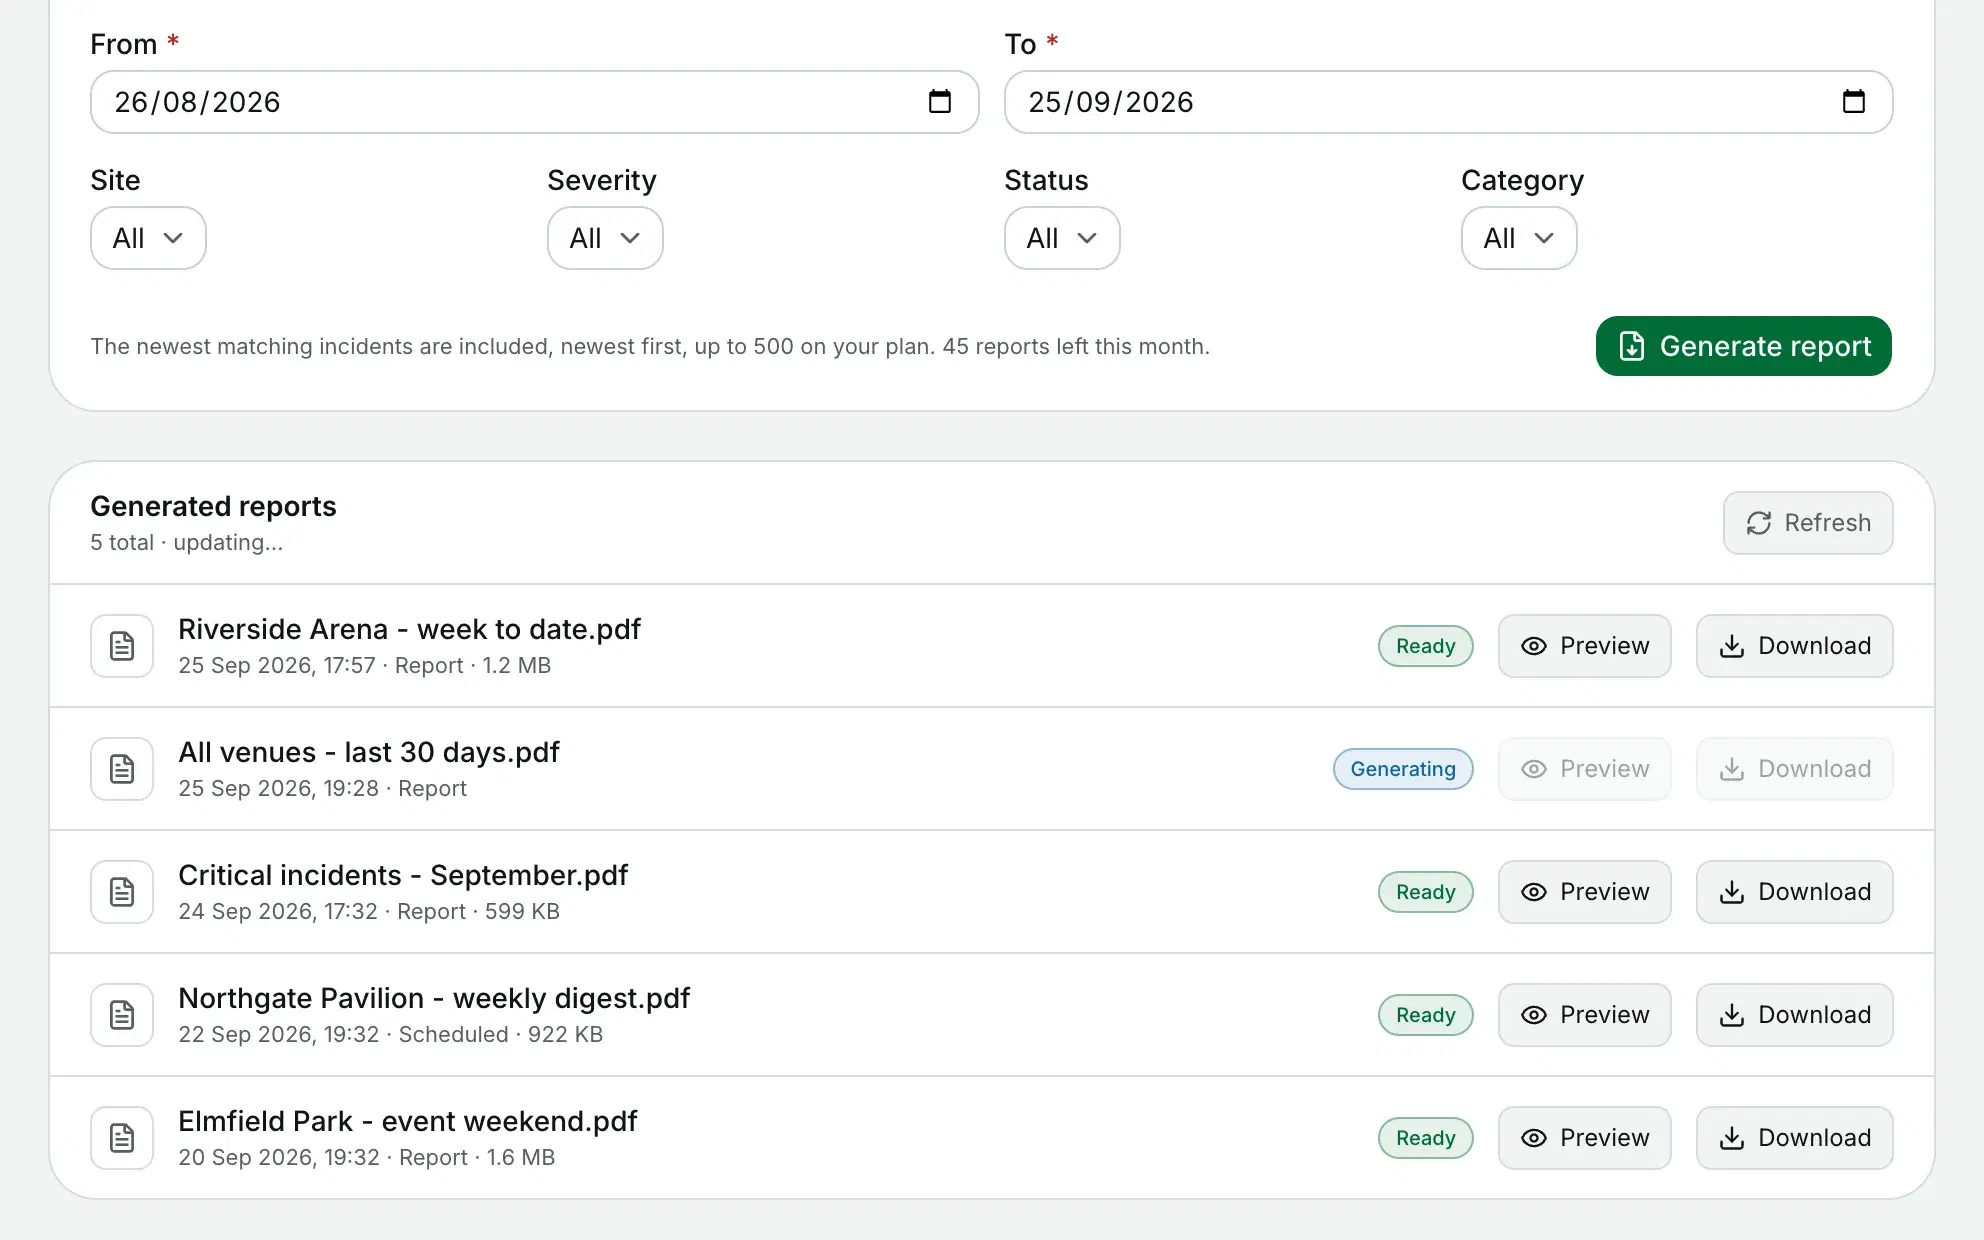Preview Northgate Pavilion - weekly digest.pdf
The height and width of the screenshot is (1240, 1984).
point(1585,1015)
